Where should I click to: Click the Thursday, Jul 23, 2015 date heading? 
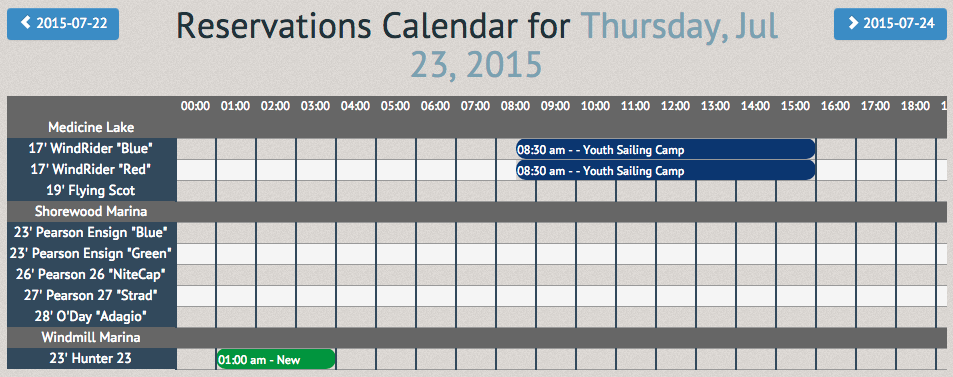click(x=594, y=46)
